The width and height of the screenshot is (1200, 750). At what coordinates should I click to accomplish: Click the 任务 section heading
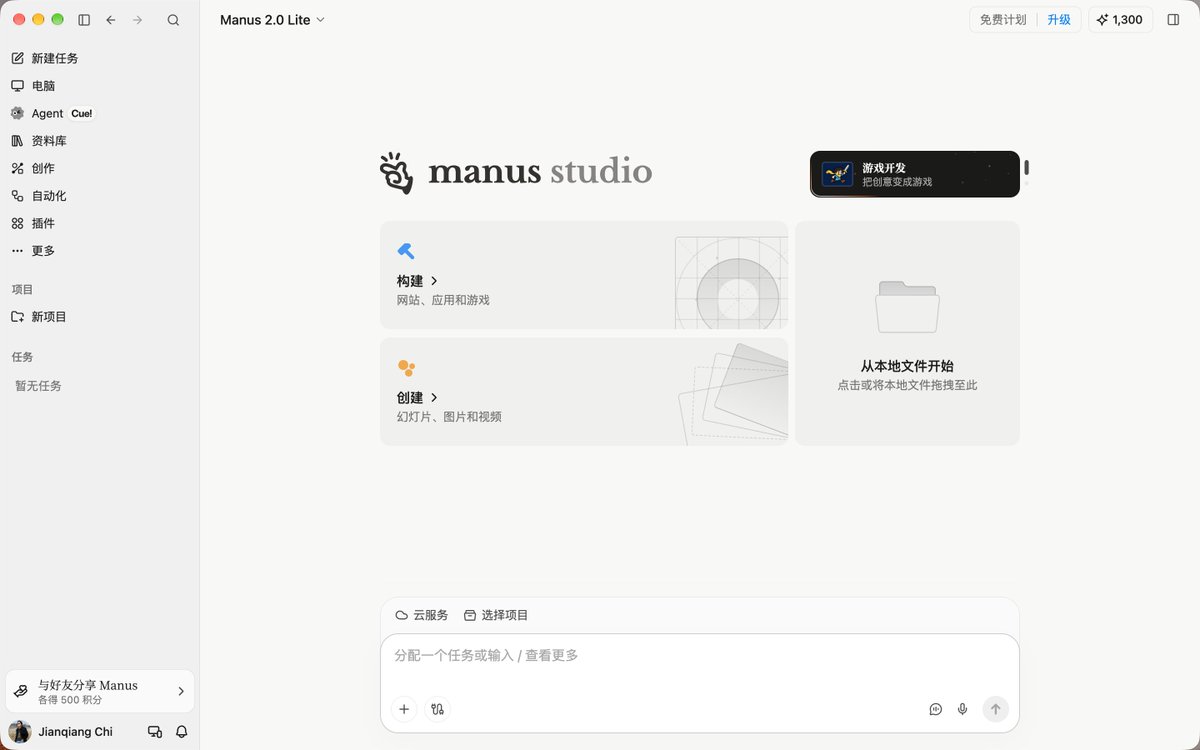coord(22,357)
